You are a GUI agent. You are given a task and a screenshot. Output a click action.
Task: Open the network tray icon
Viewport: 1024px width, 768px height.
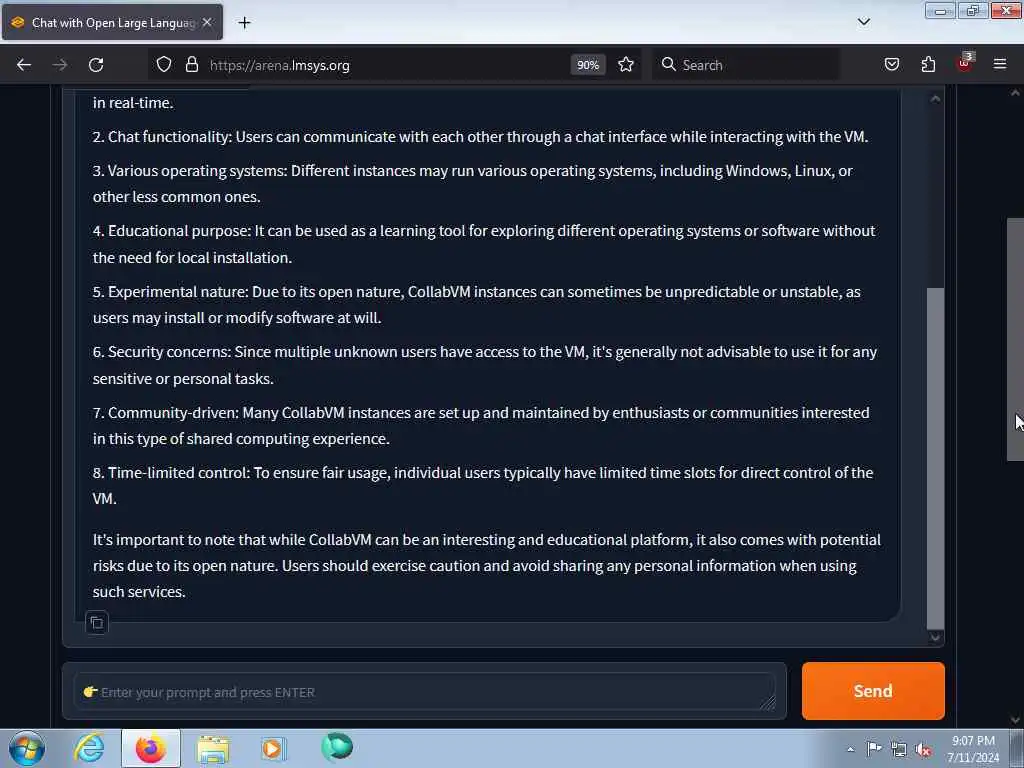pos(899,749)
